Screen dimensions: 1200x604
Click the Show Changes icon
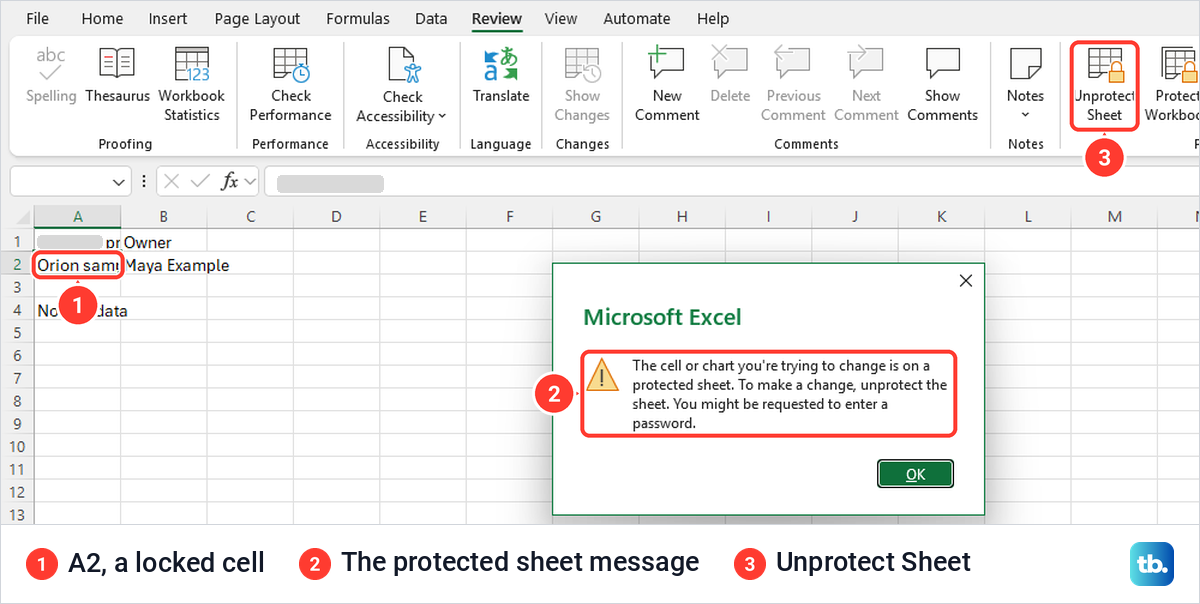[582, 63]
